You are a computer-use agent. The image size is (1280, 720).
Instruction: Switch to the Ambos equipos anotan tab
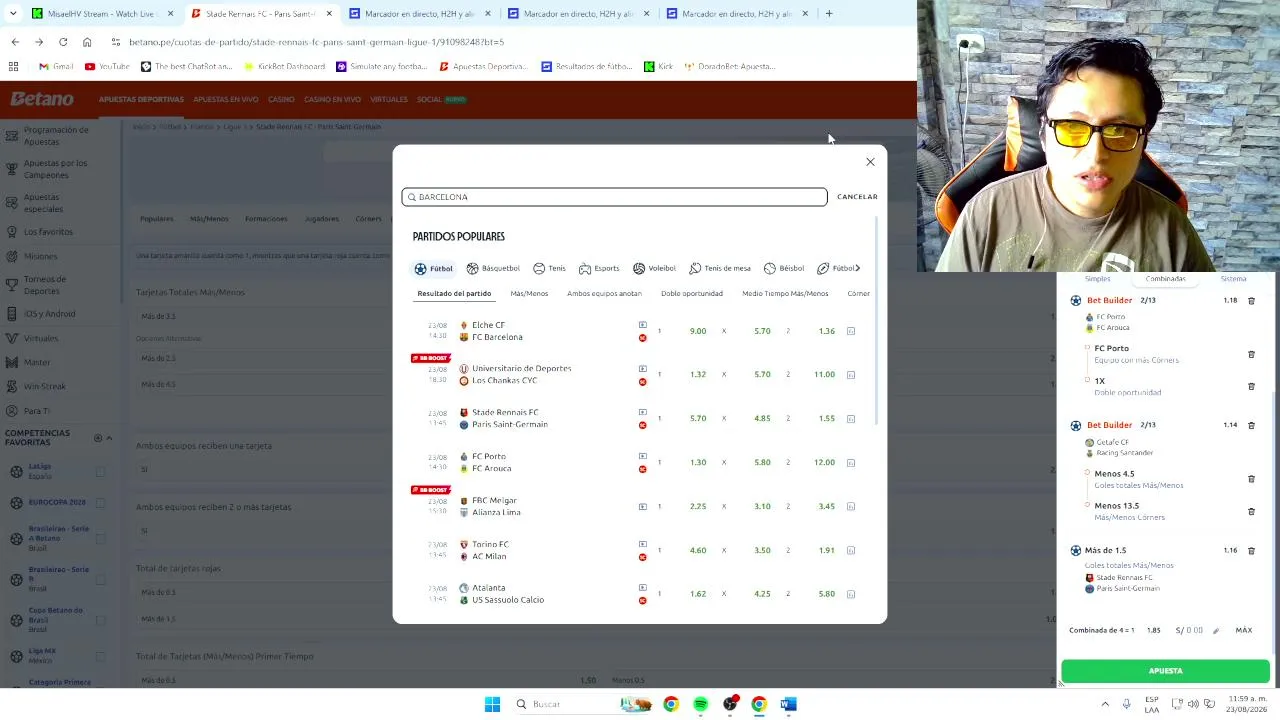[604, 294]
